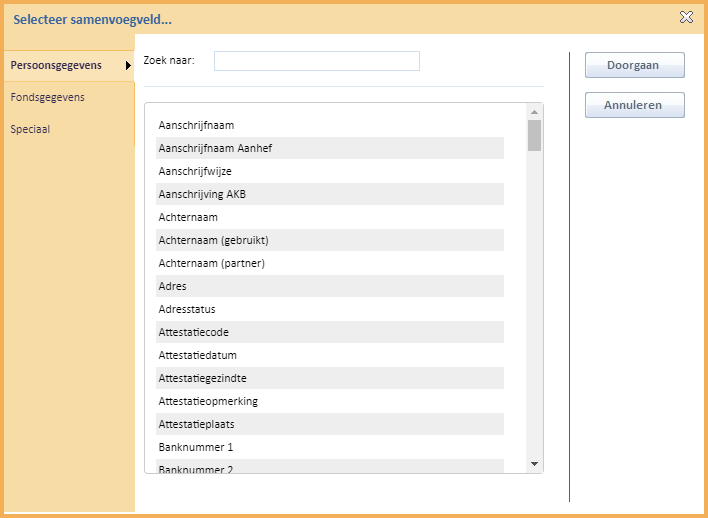The image size is (708, 518).
Task: Open the Persoonsgegevens category
Action: coord(69,65)
